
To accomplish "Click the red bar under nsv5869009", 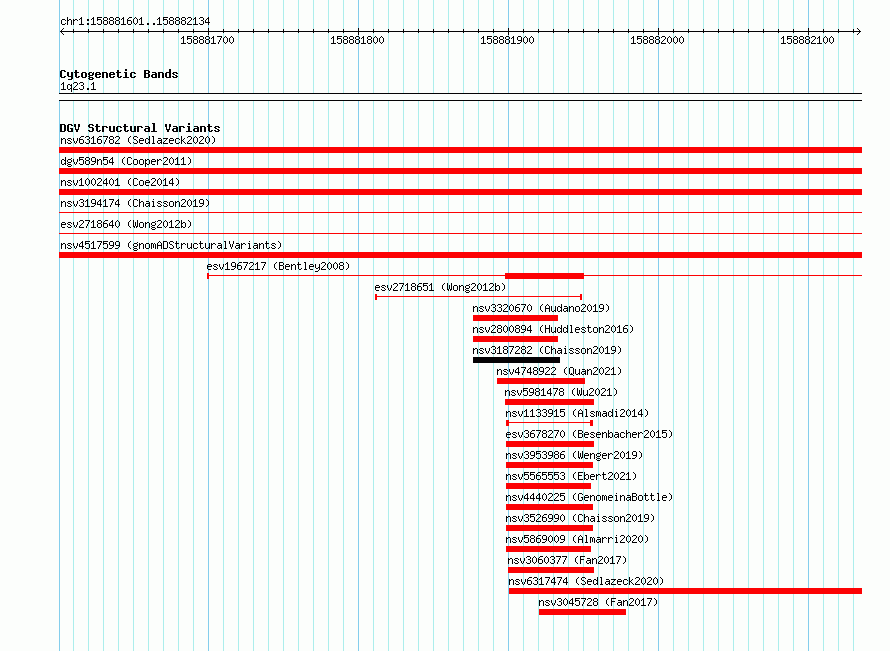I will click(x=548, y=549).
